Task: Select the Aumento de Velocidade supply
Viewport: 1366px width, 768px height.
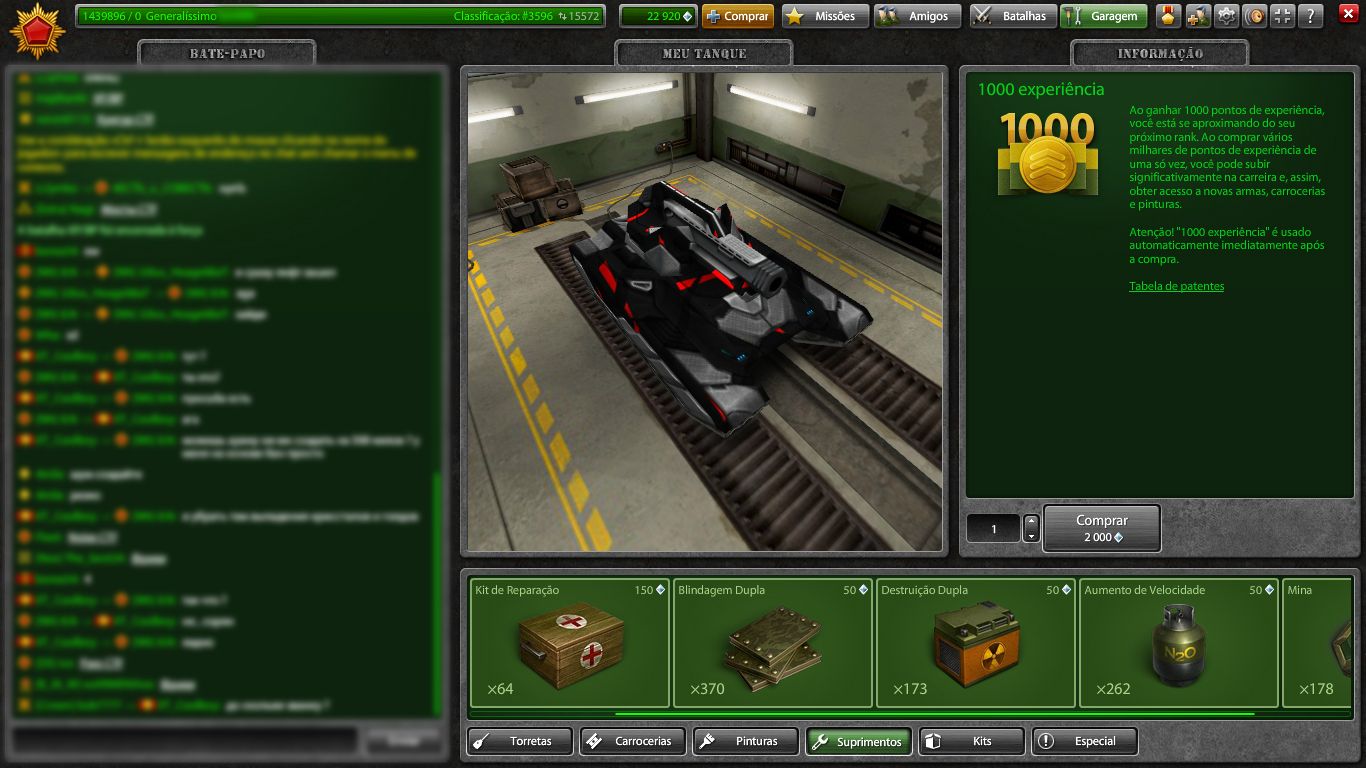Action: click(1178, 643)
